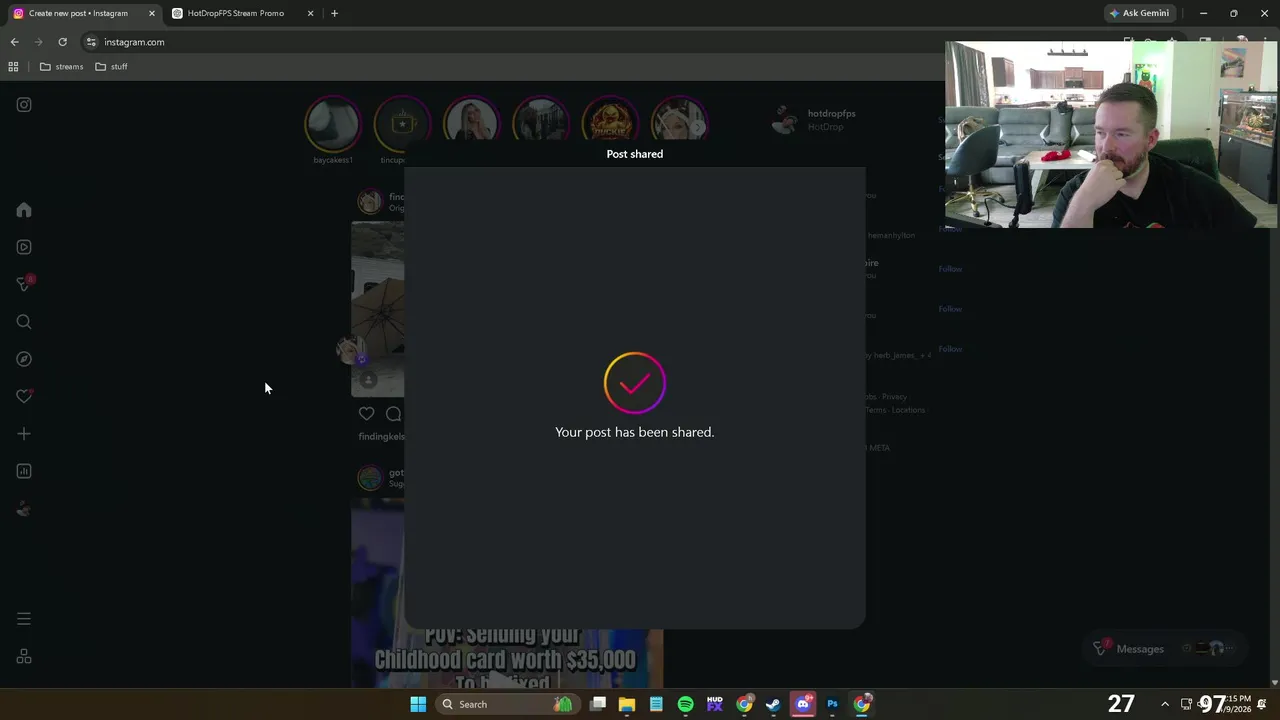Open the Messages icon in sidebar
Viewport: 1280px width, 720px height.
(24, 284)
